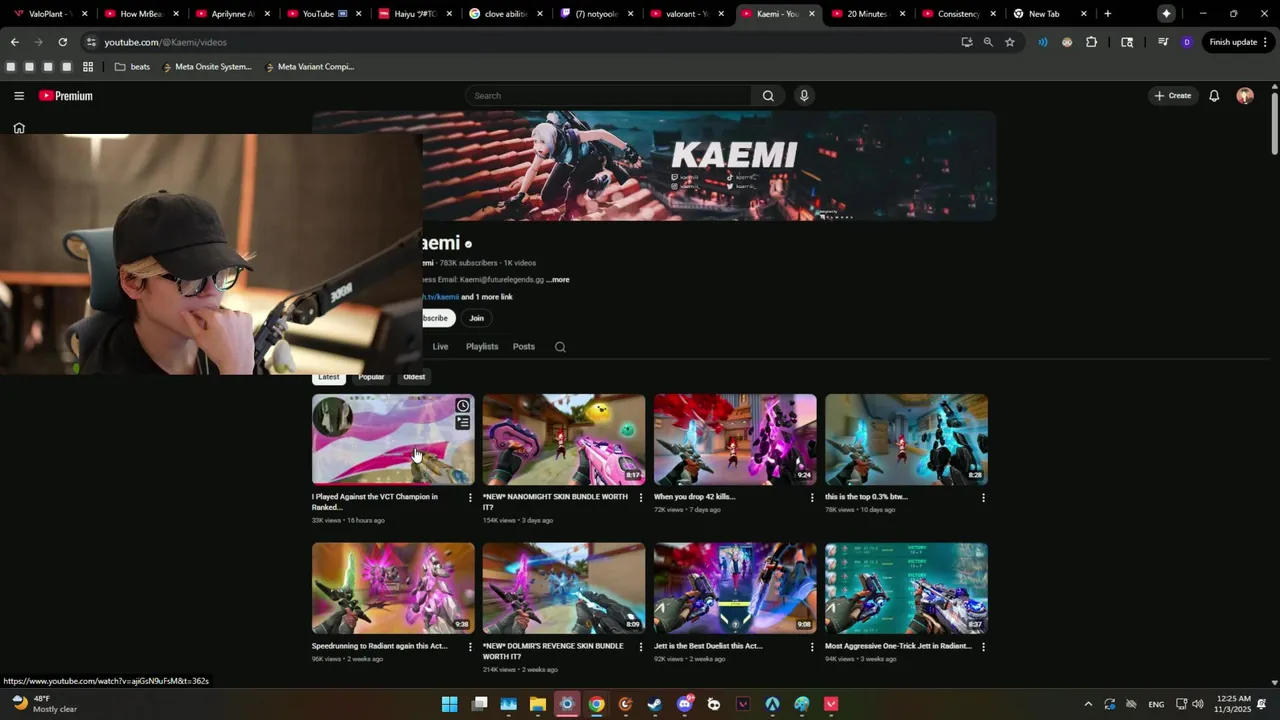
Task: Expand channel description with ...more
Action: [x=558, y=280]
